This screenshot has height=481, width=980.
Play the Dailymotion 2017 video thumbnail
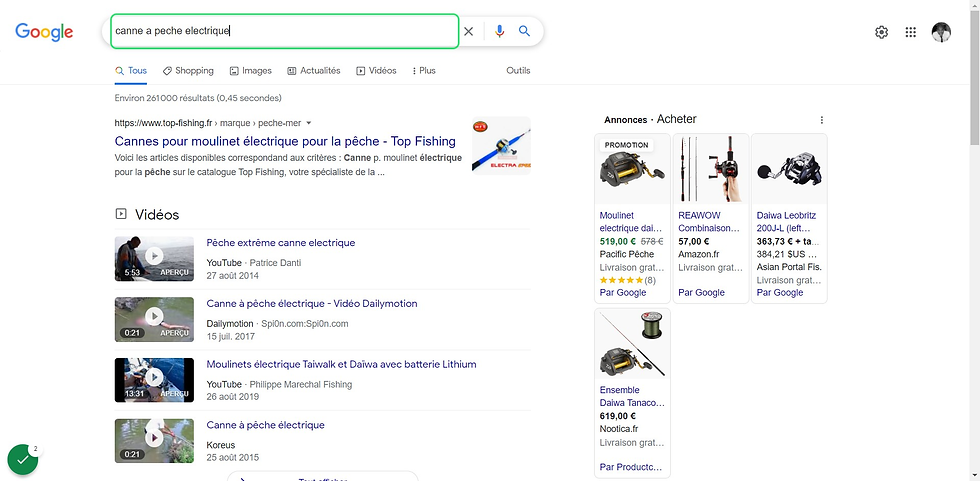point(154,319)
